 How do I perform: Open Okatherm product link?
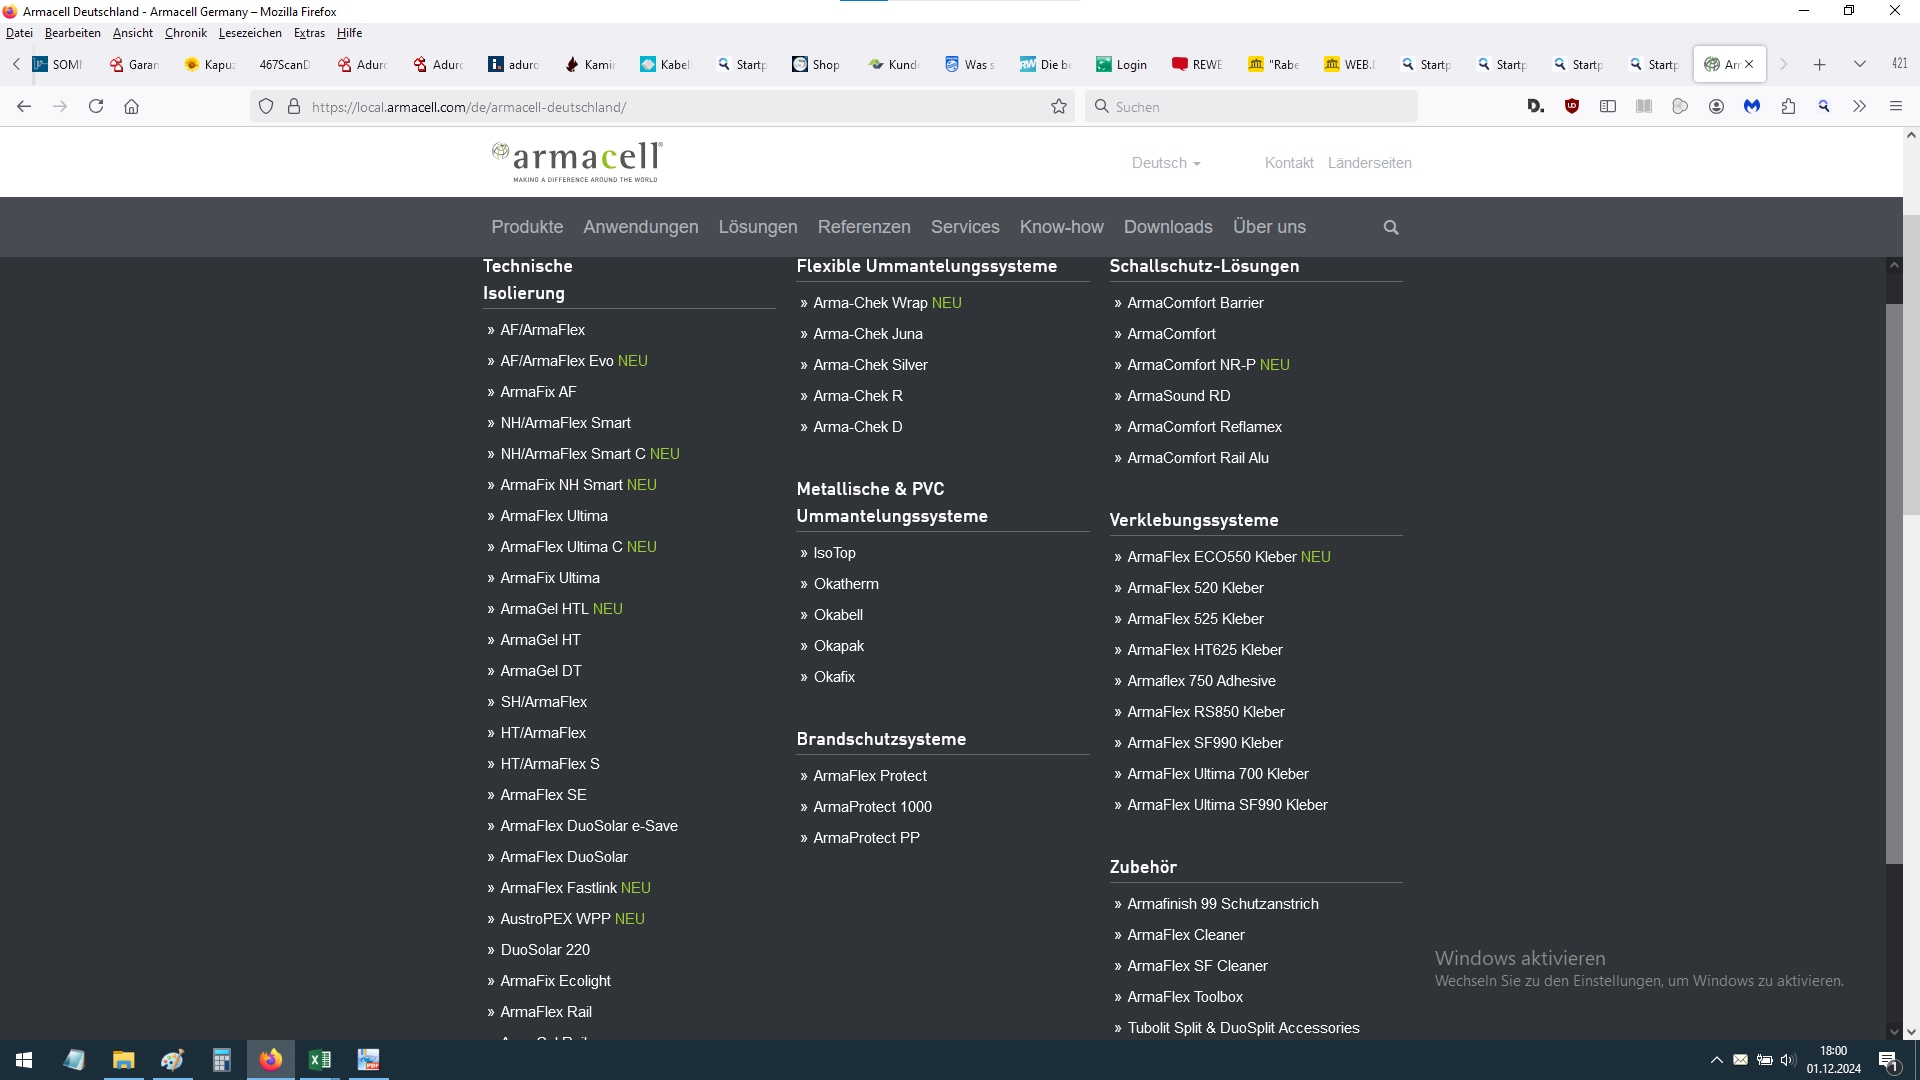click(x=846, y=584)
